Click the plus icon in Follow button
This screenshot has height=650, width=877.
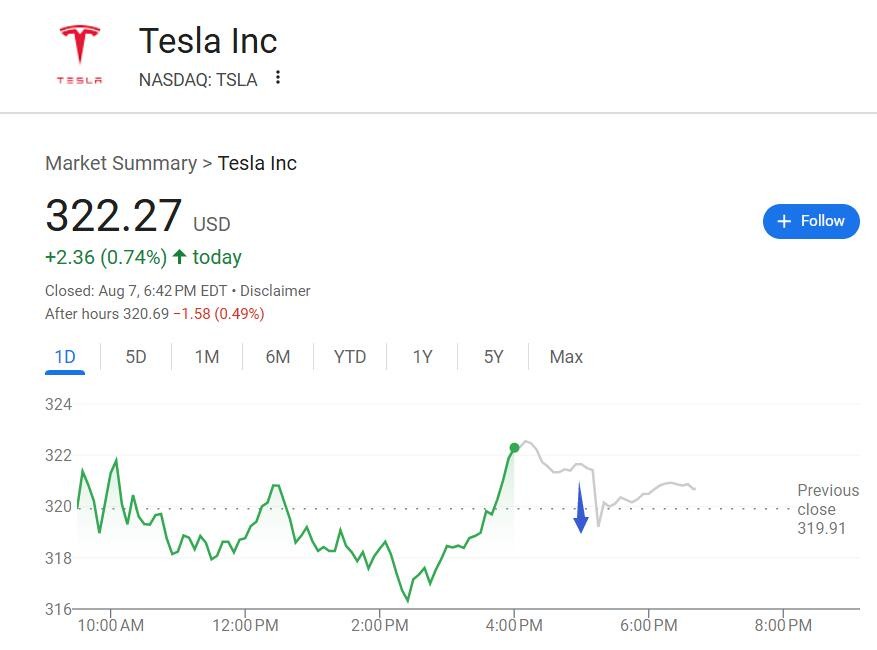click(784, 221)
